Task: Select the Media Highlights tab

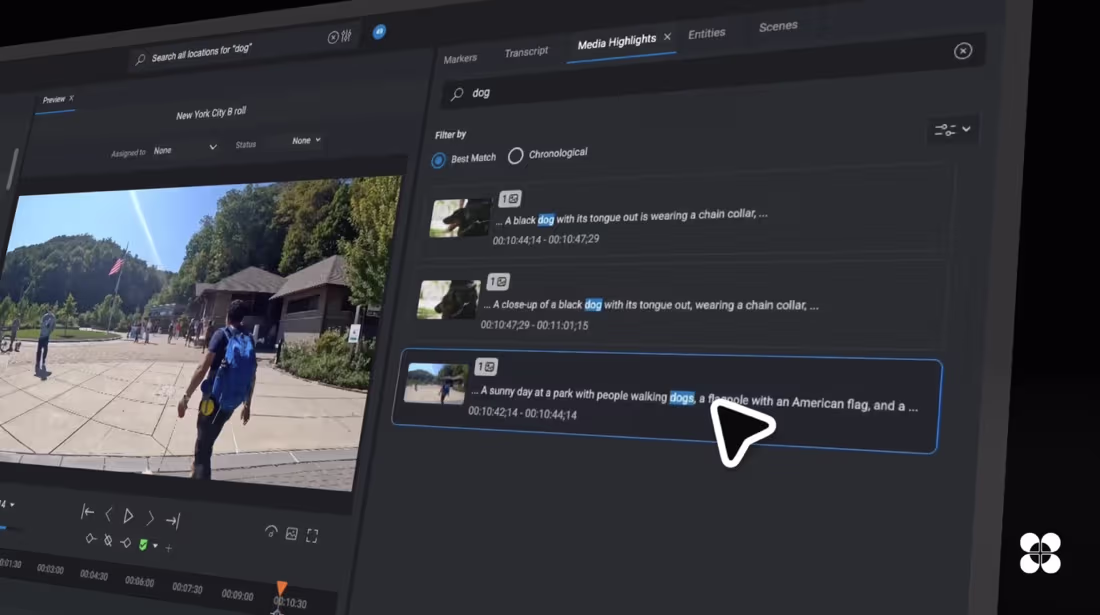Action: tap(617, 42)
